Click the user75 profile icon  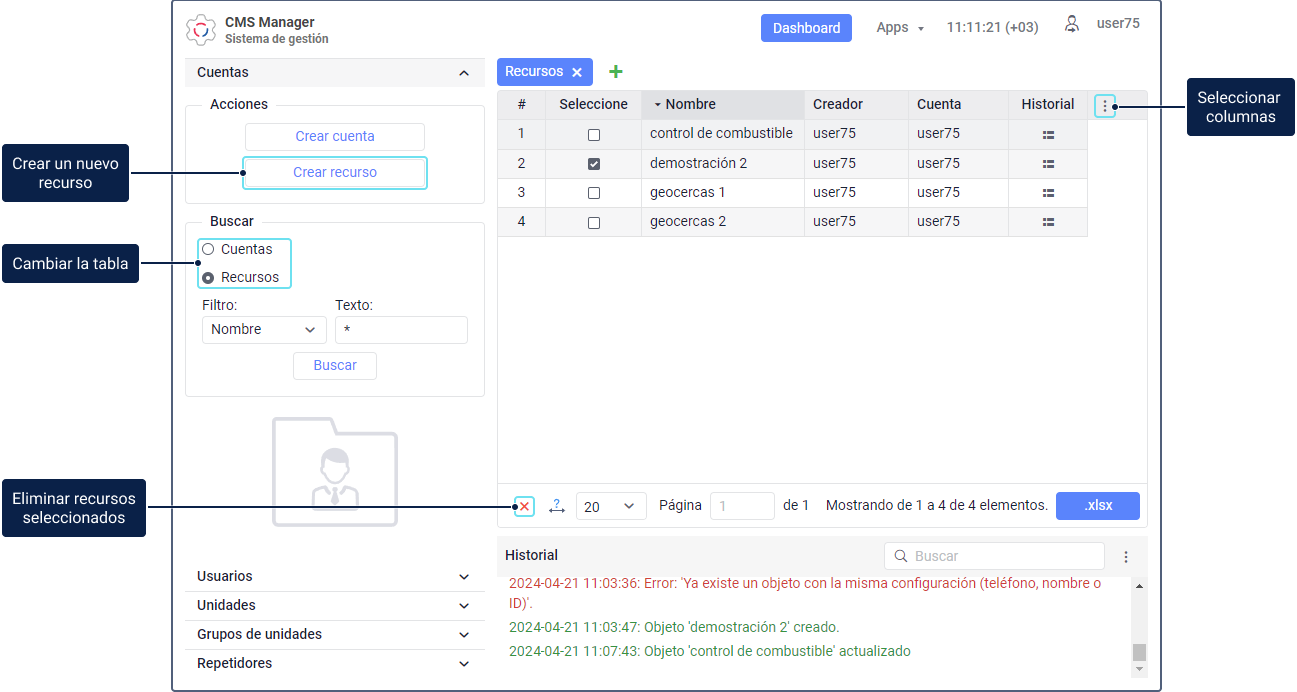tap(1072, 24)
